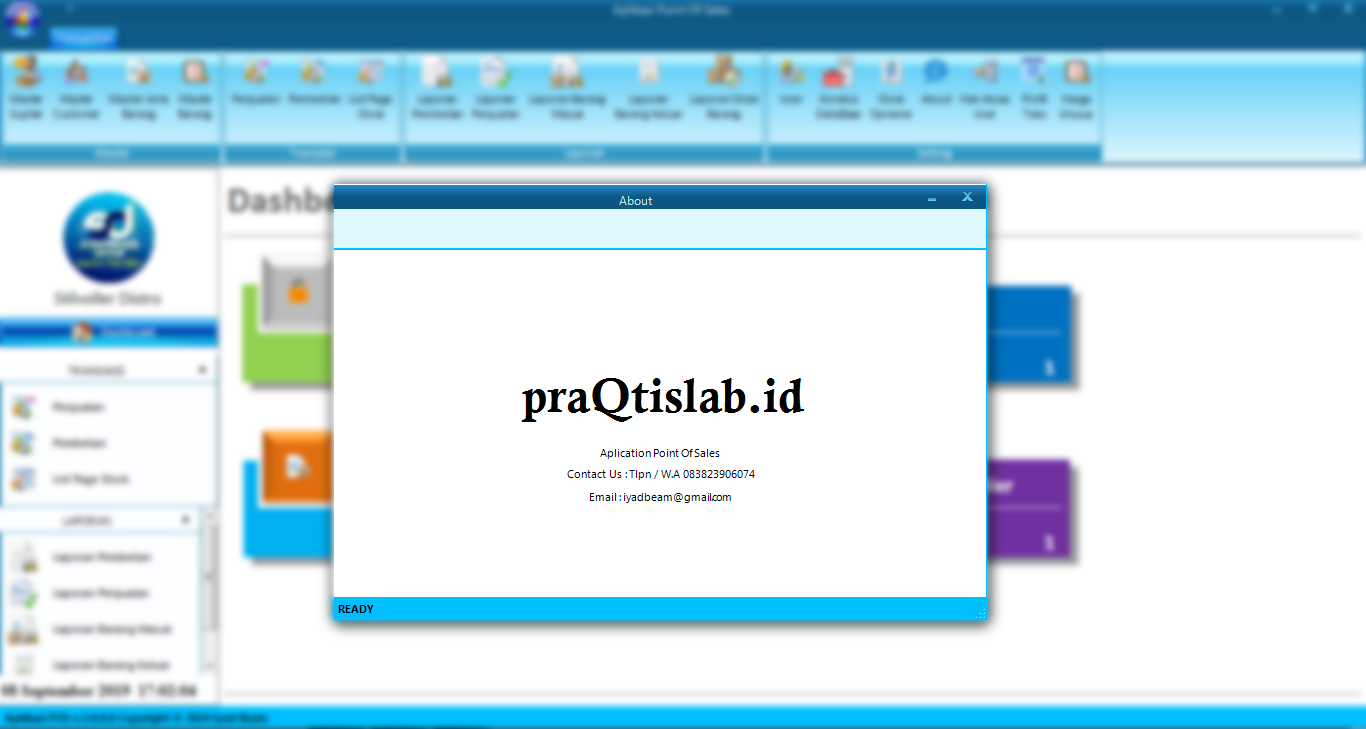Viewport: 1366px width, 729px height.
Task: Open Master Customer in the ribbon
Action: (77, 88)
